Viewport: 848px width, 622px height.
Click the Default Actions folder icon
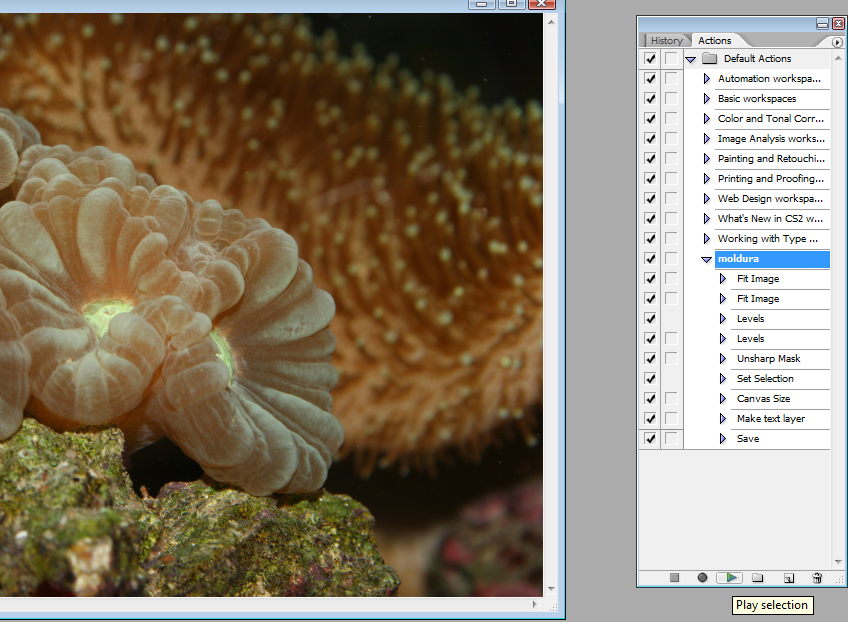pyautogui.click(x=710, y=59)
